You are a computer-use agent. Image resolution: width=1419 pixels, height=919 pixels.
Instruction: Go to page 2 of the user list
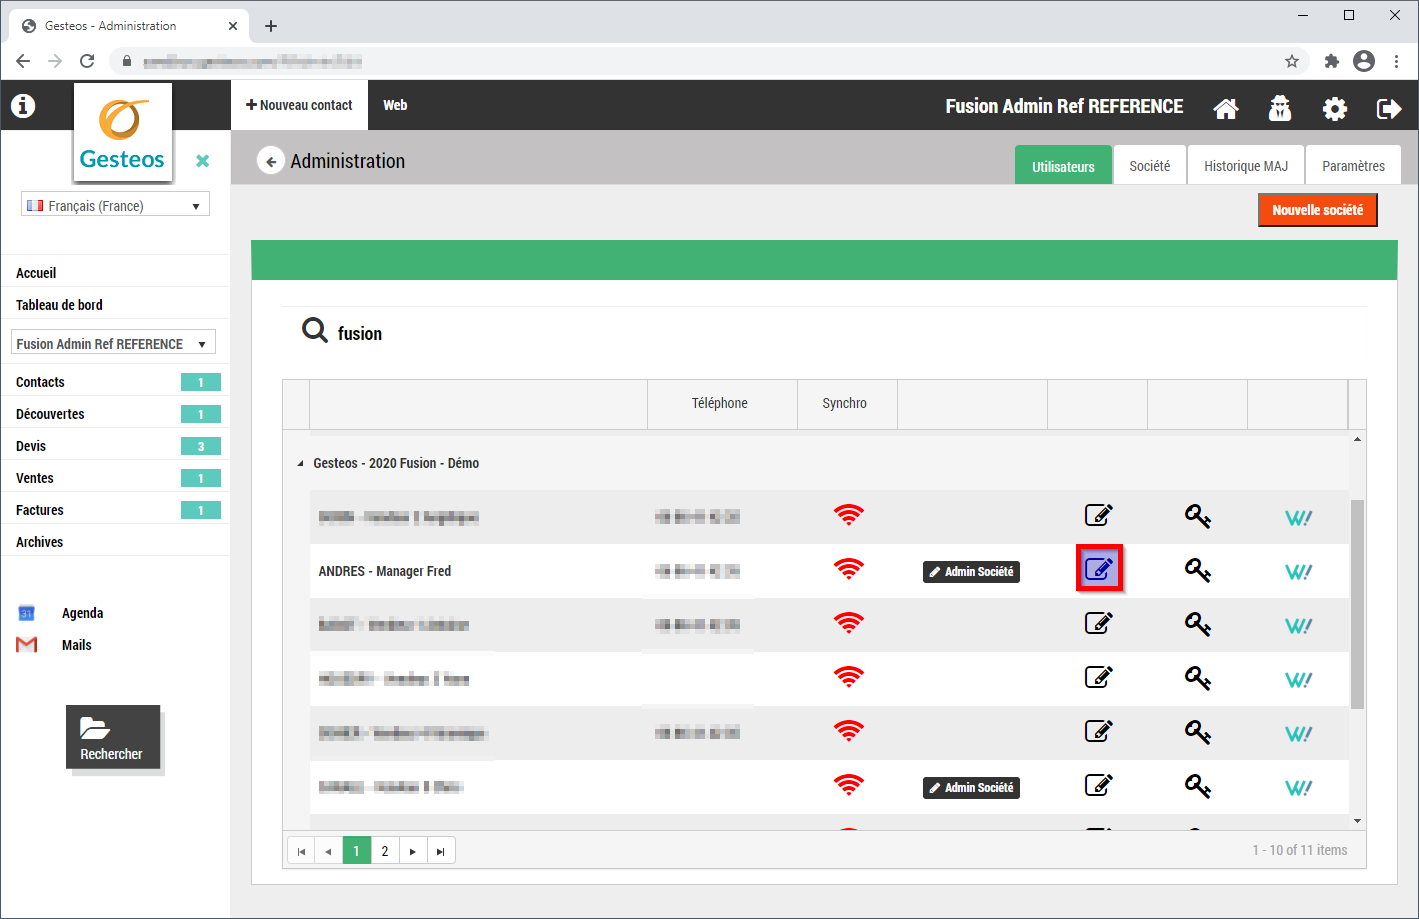coord(385,851)
